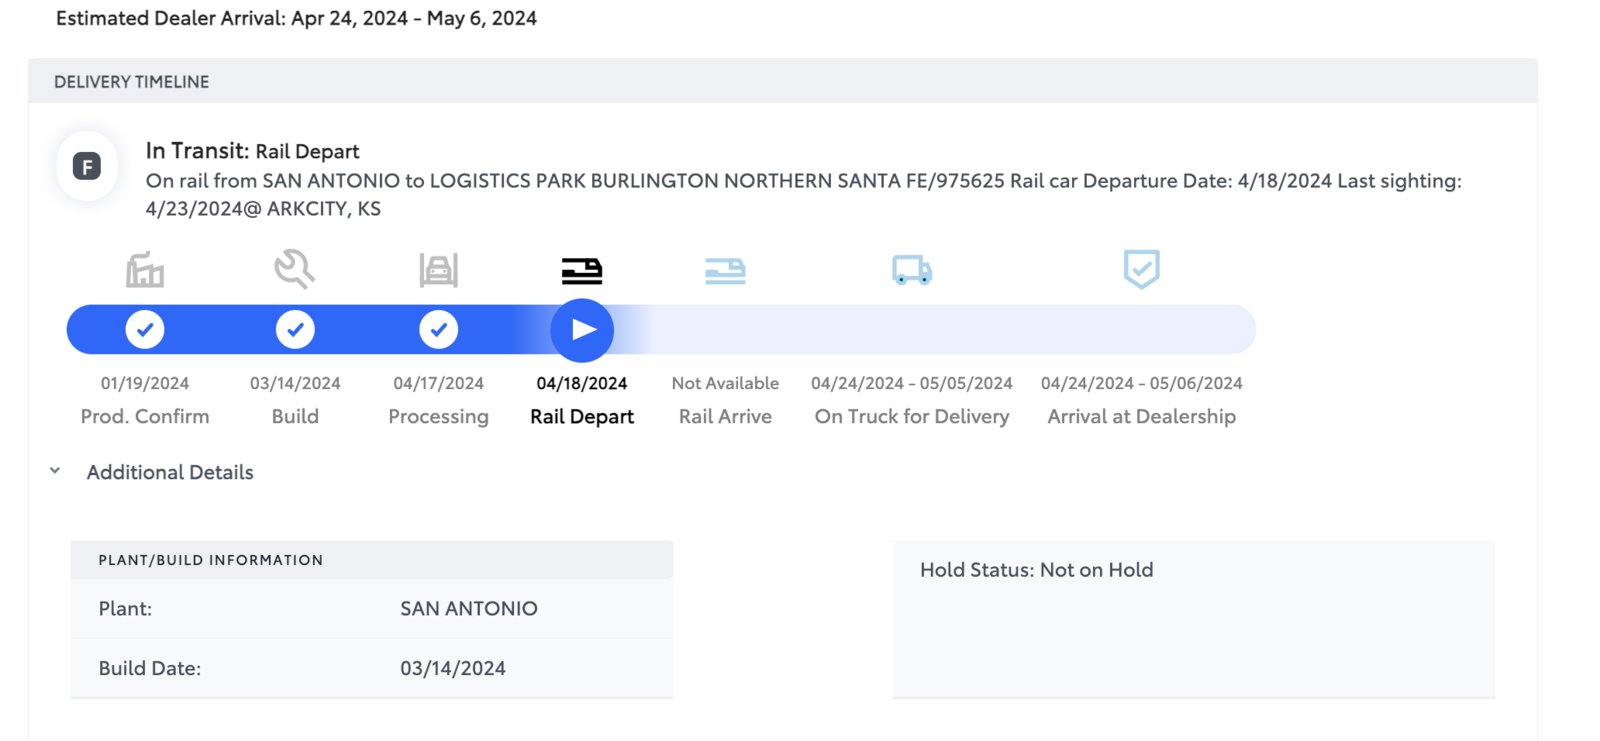Screen dimensions: 1600x741
Task: Click the 04/18/2024 Rail Depart date
Action: pos(582,383)
